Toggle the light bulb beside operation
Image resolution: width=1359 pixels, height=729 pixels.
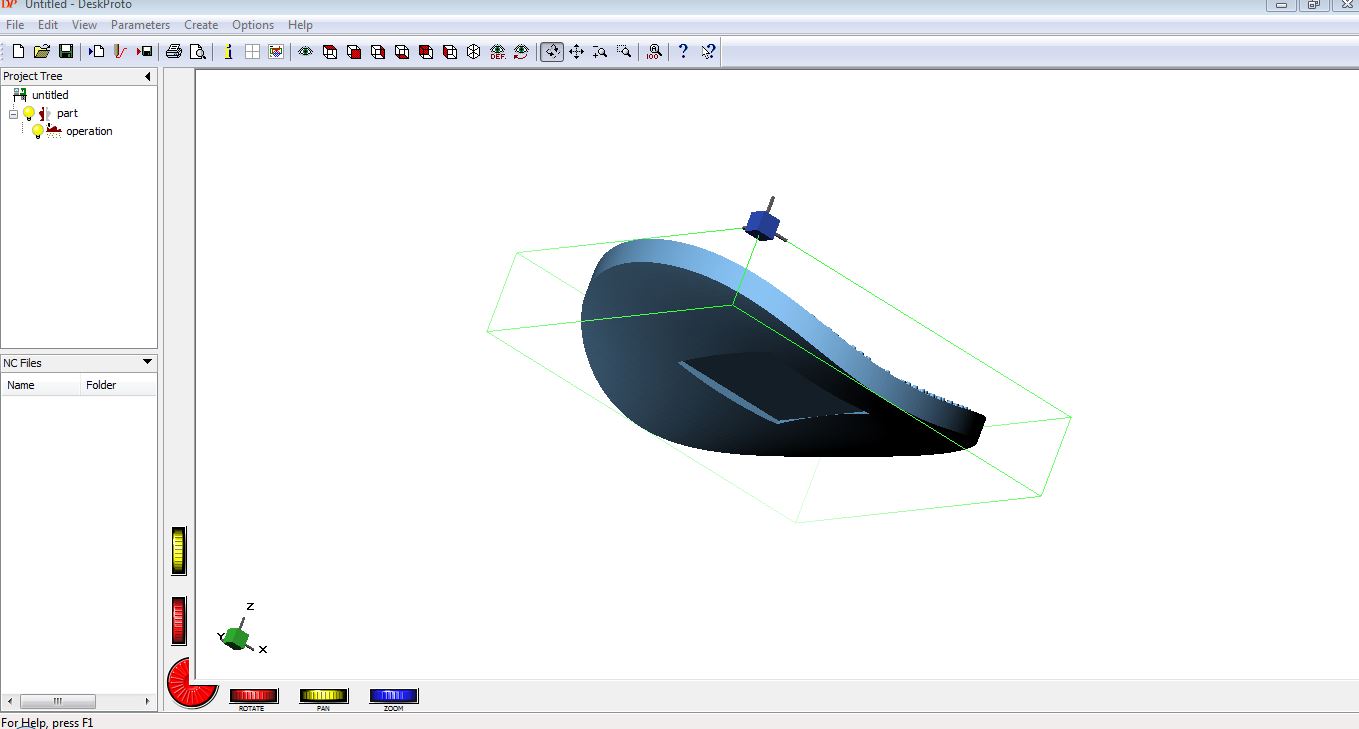[38, 131]
